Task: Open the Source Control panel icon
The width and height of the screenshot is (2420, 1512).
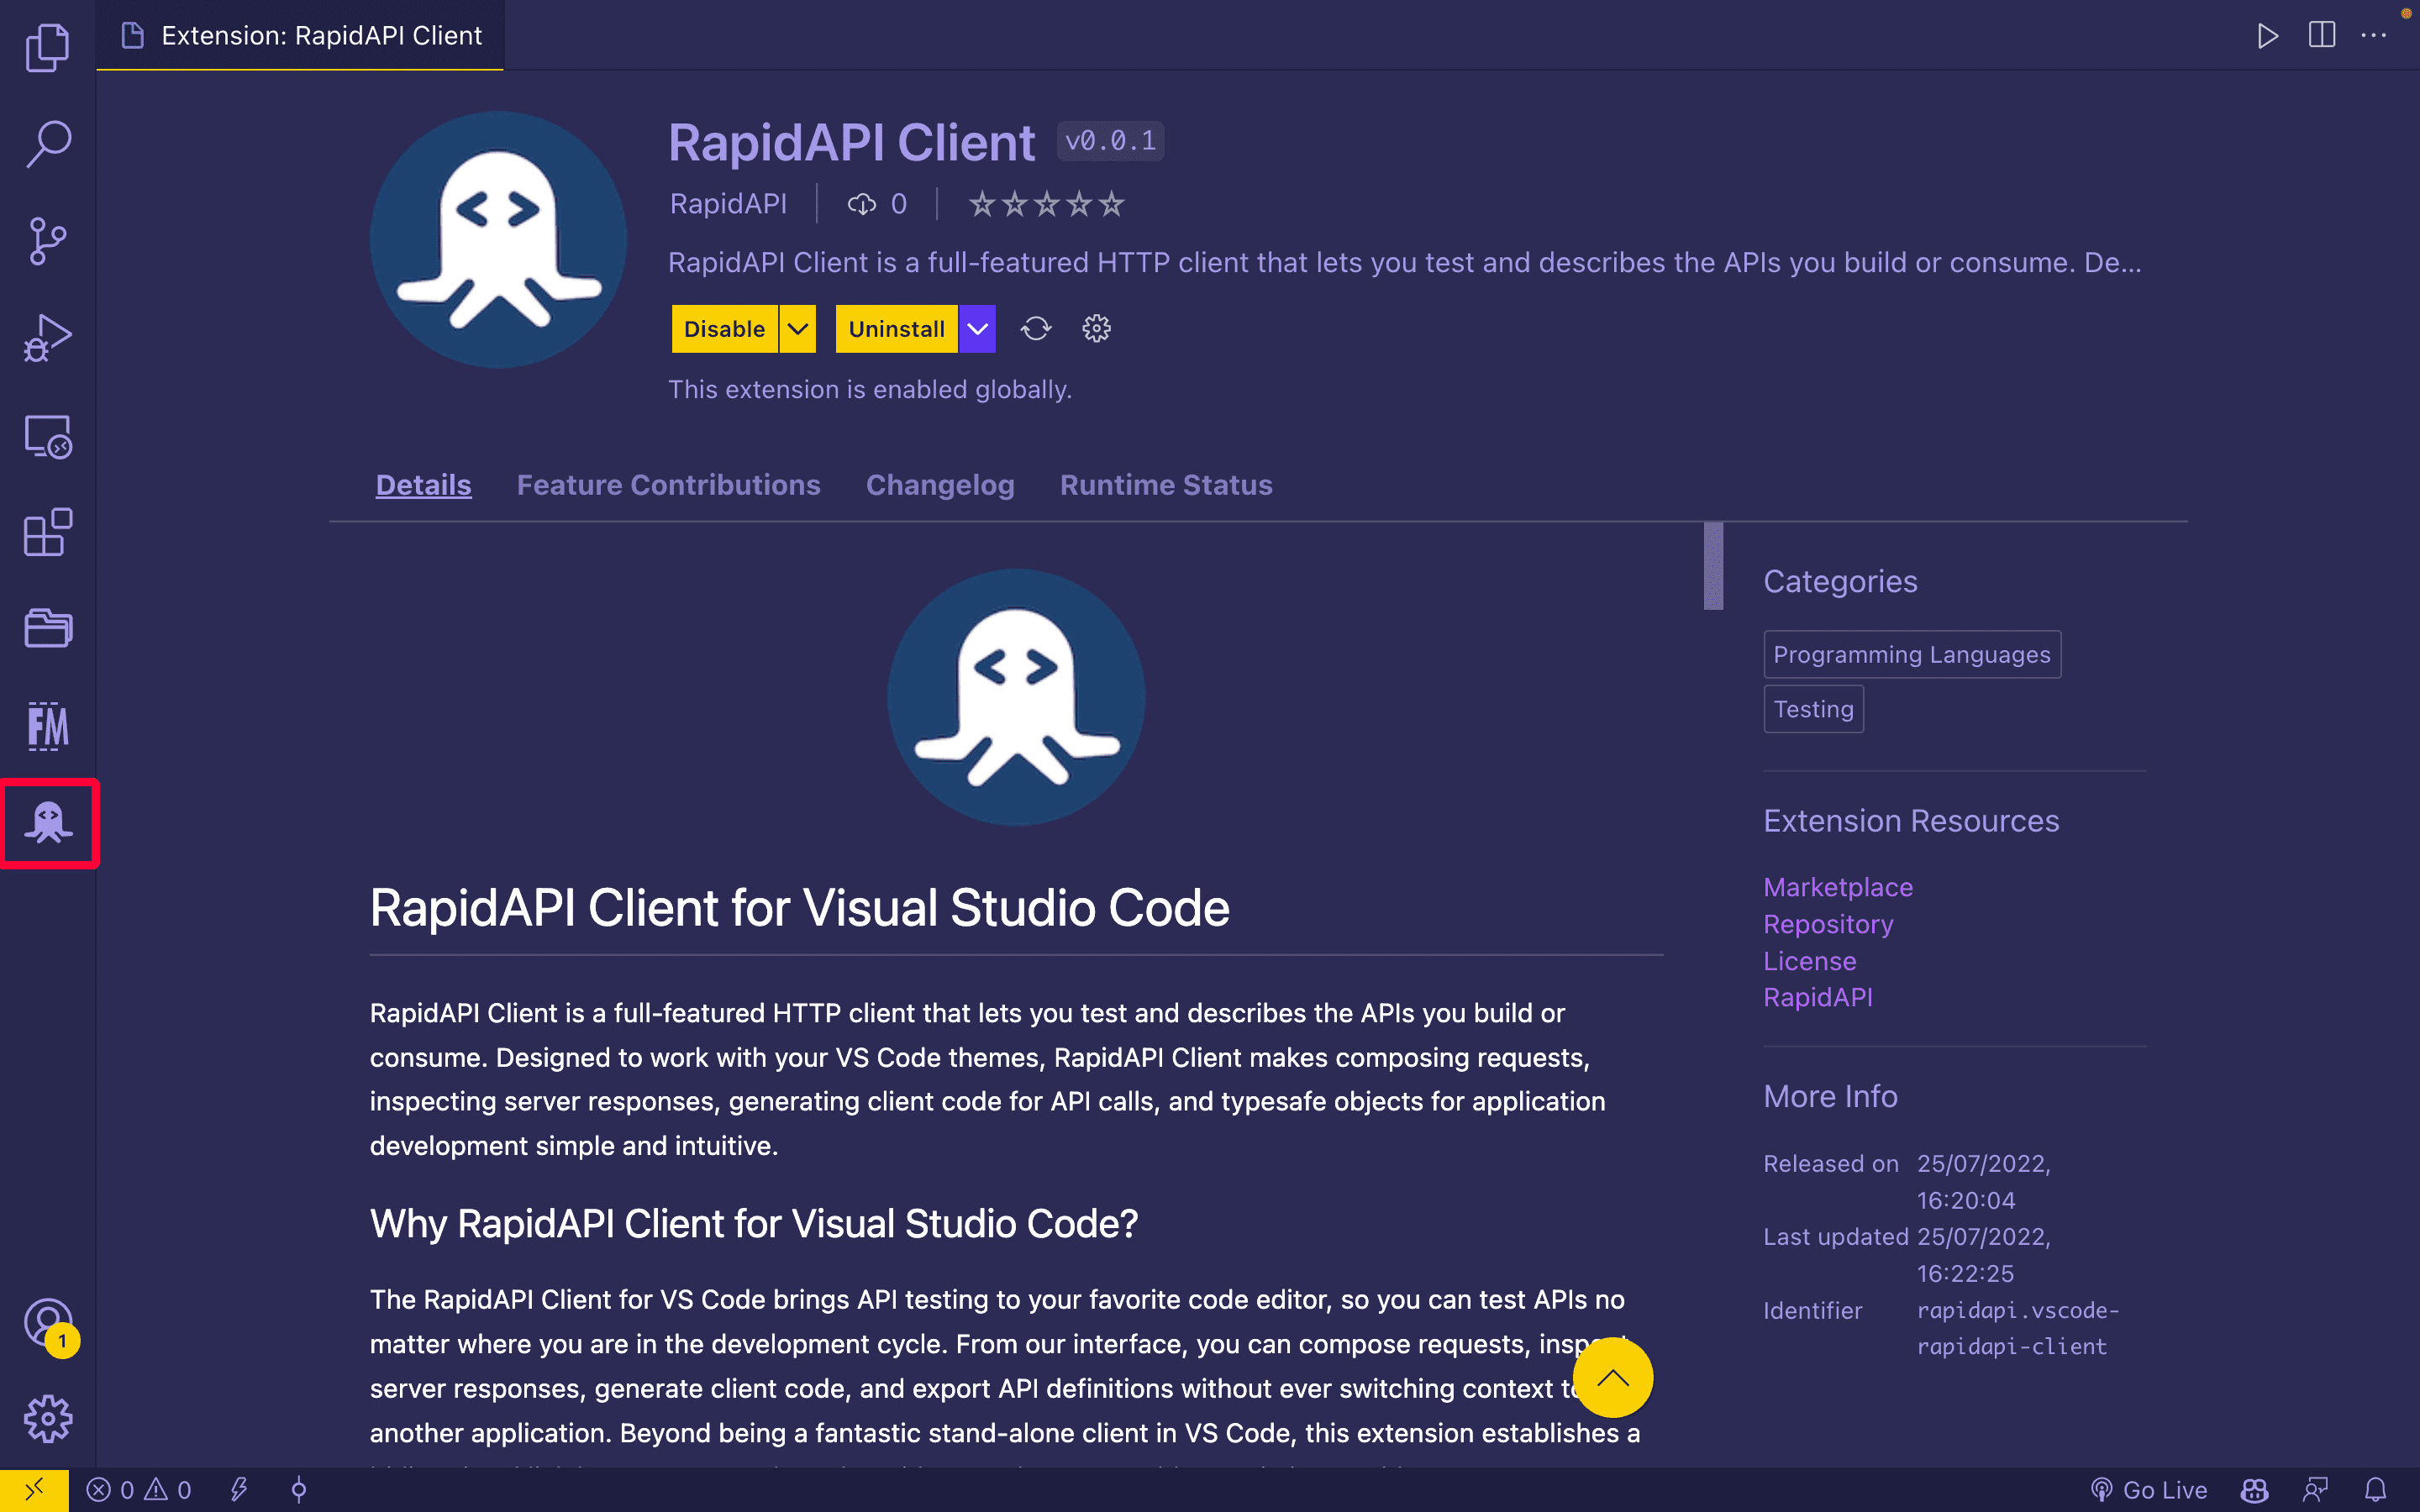Action: pyautogui.click(x=47, y=242)
